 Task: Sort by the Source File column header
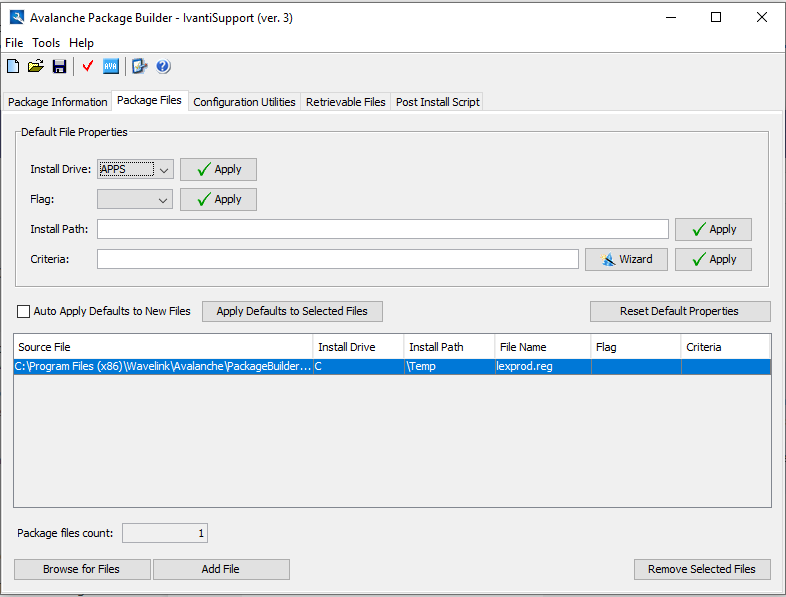tap(163, 347)
